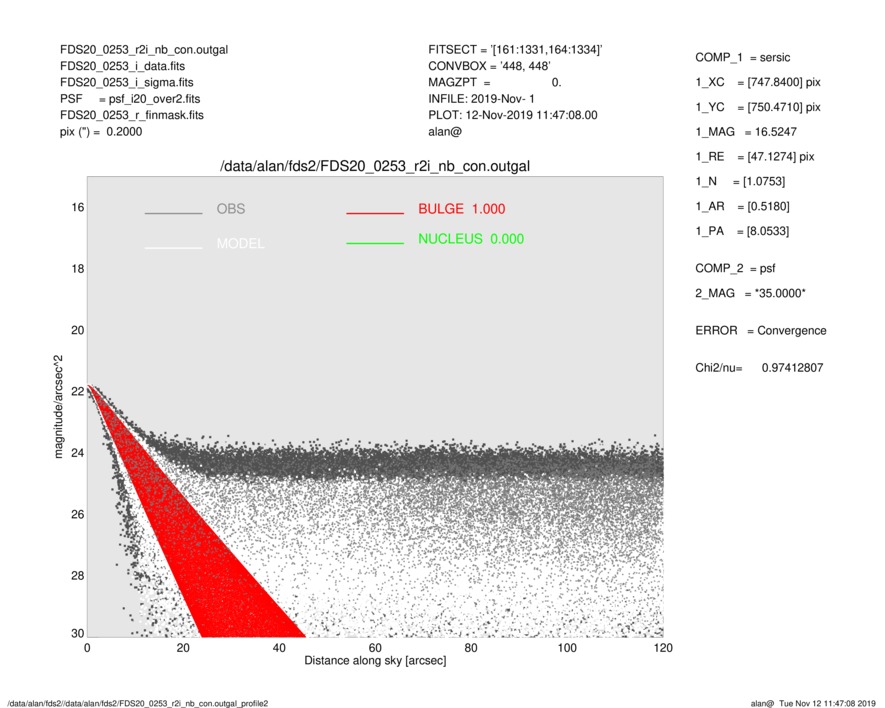Click the '1_PA = [8.0533]' position angle
The image size is (885, 708).
click(x=742, y=231)
